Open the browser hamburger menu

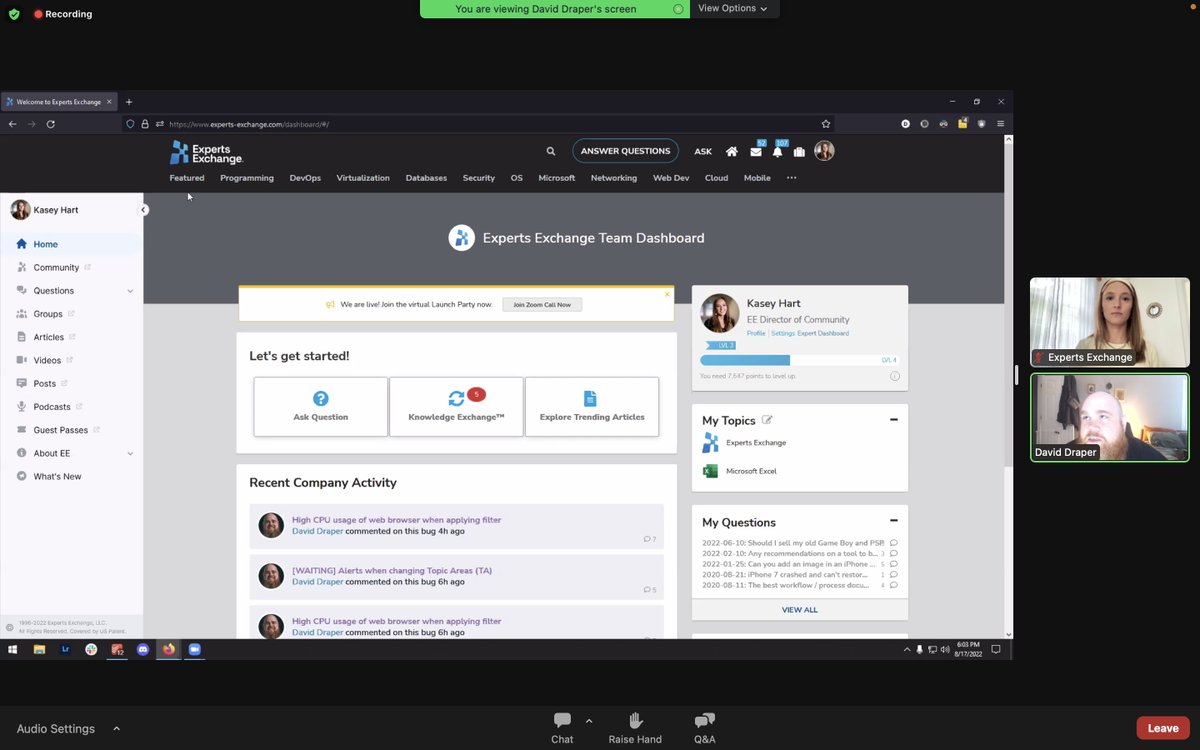point(1000,124)
